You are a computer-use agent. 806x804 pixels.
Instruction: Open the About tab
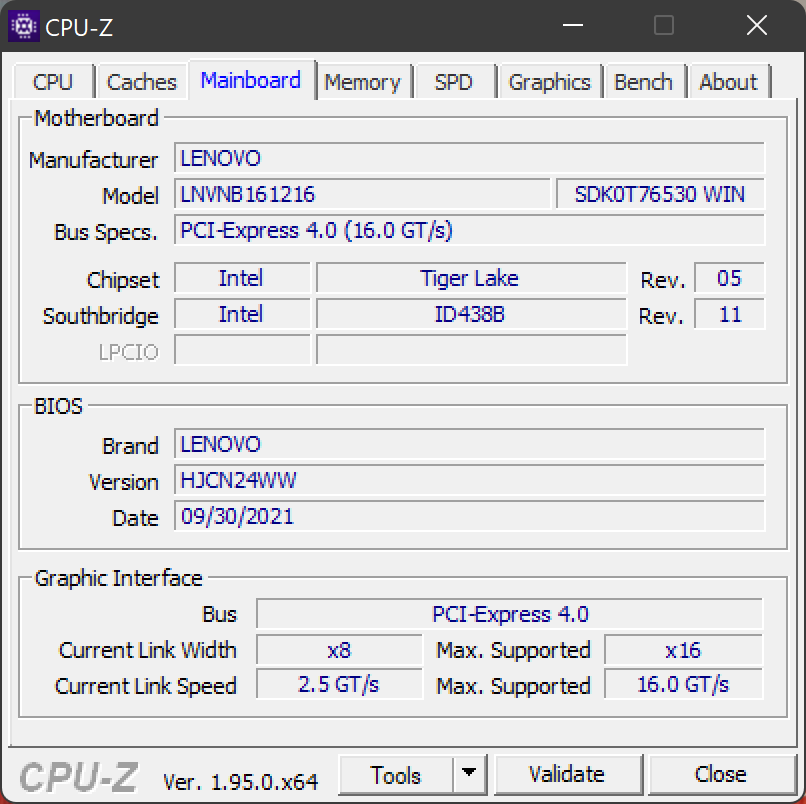click(x=729, y=82)
